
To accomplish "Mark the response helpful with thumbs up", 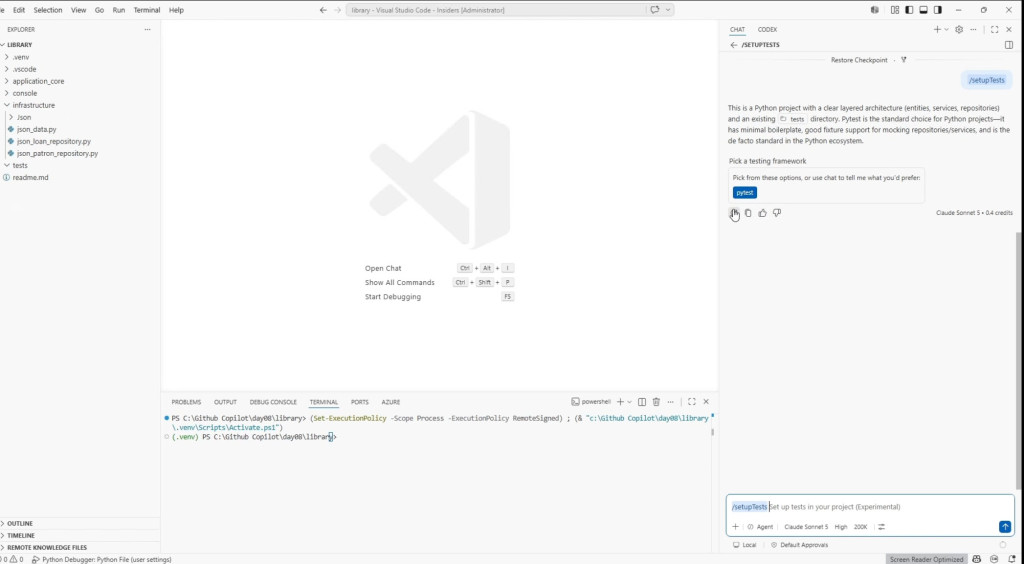I will (762, 213).
